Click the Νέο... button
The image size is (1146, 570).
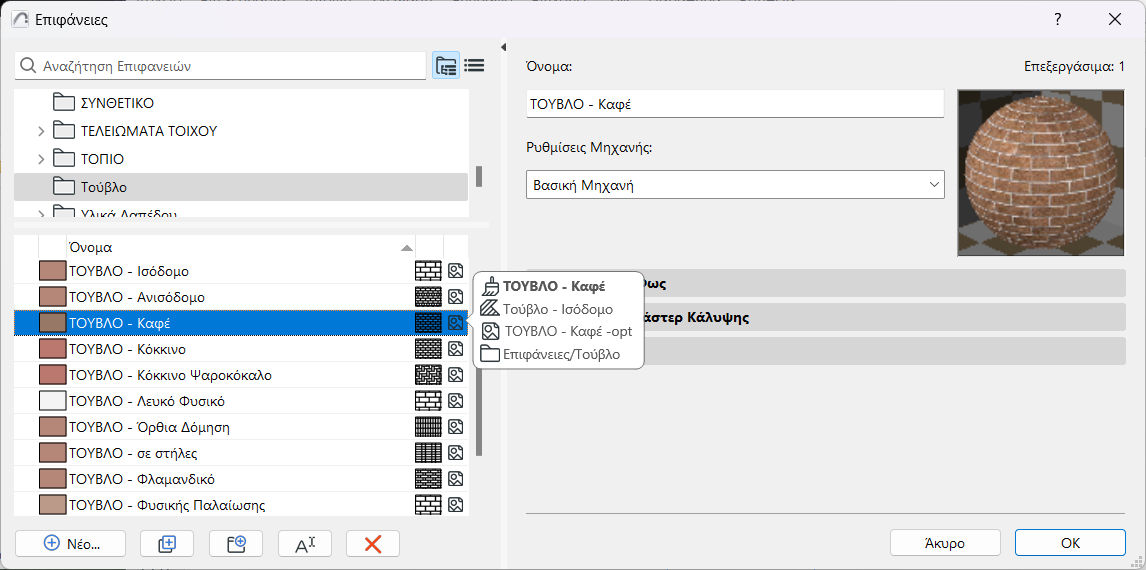70,543
